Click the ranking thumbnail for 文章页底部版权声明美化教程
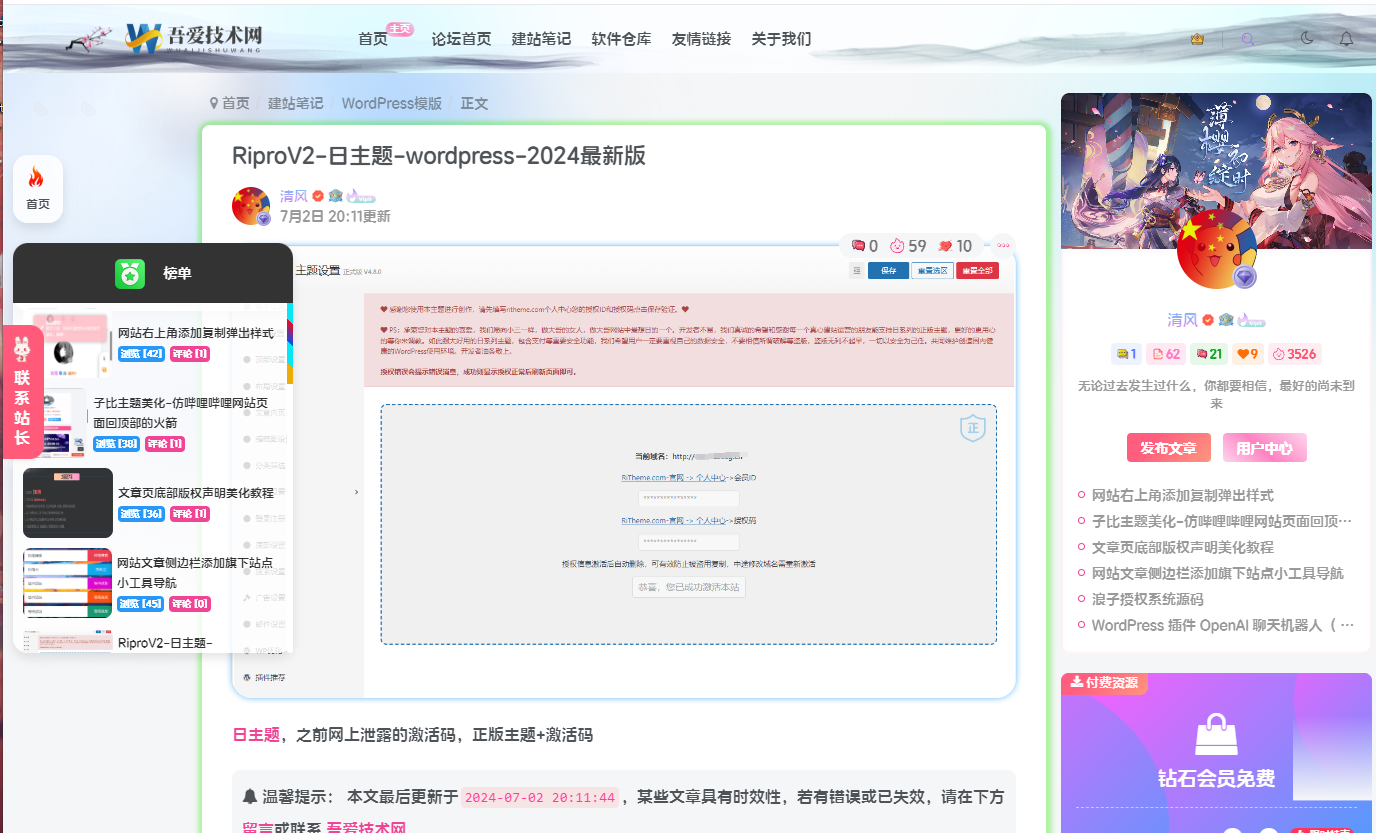The image size is (1376, 833). [68, 503]
